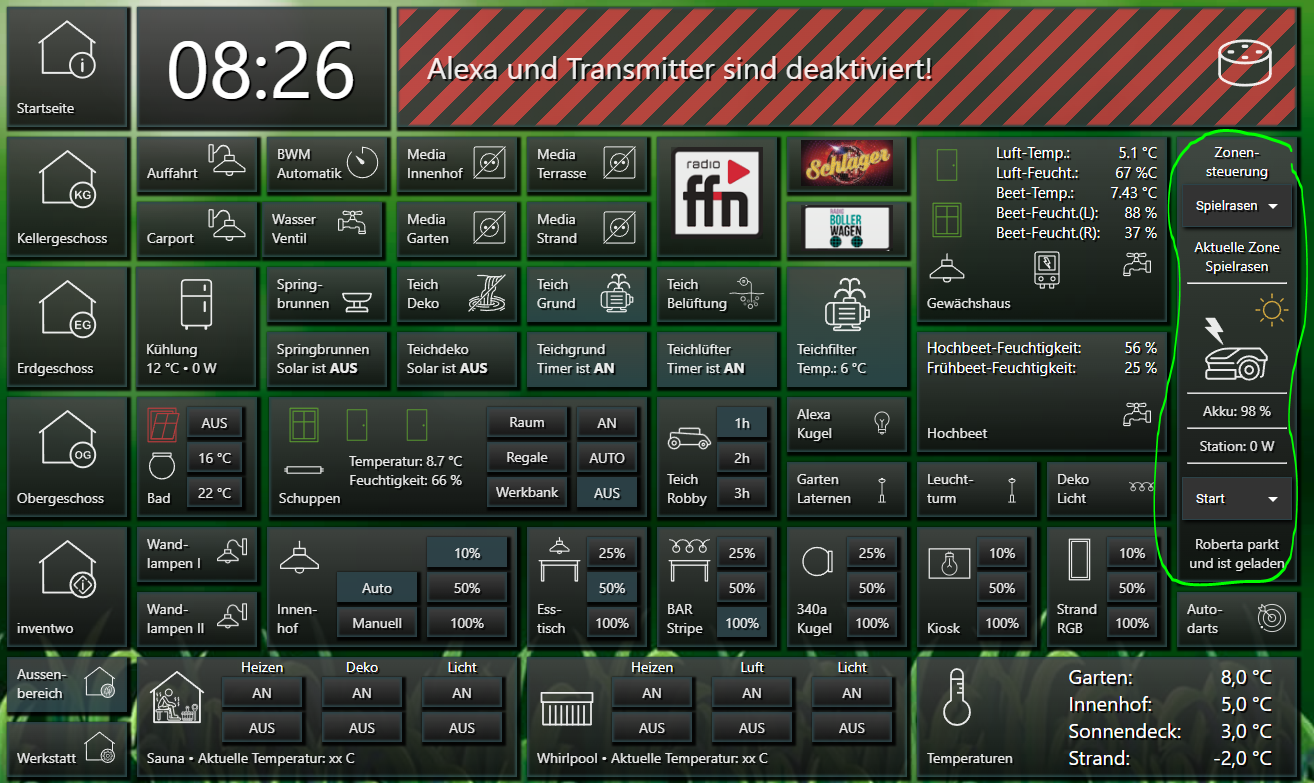This screenshot has height=783, width=1314.
Task: Toggle Wandlampen II
Action: coord(197,619)
